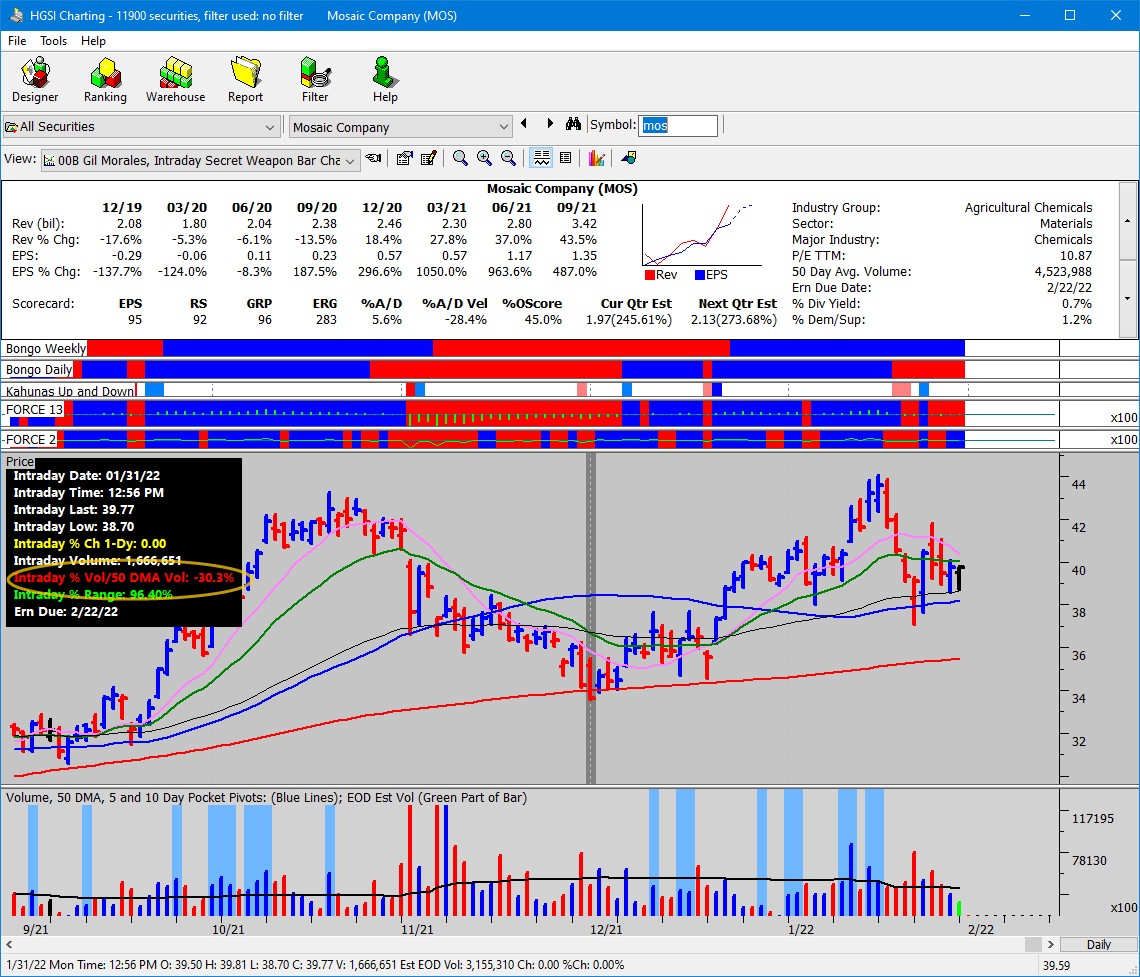Viewport: 1140px width, 977px height.
Task: Click the horizontal scrollbar thumb
Action: tap(1033, 944)
